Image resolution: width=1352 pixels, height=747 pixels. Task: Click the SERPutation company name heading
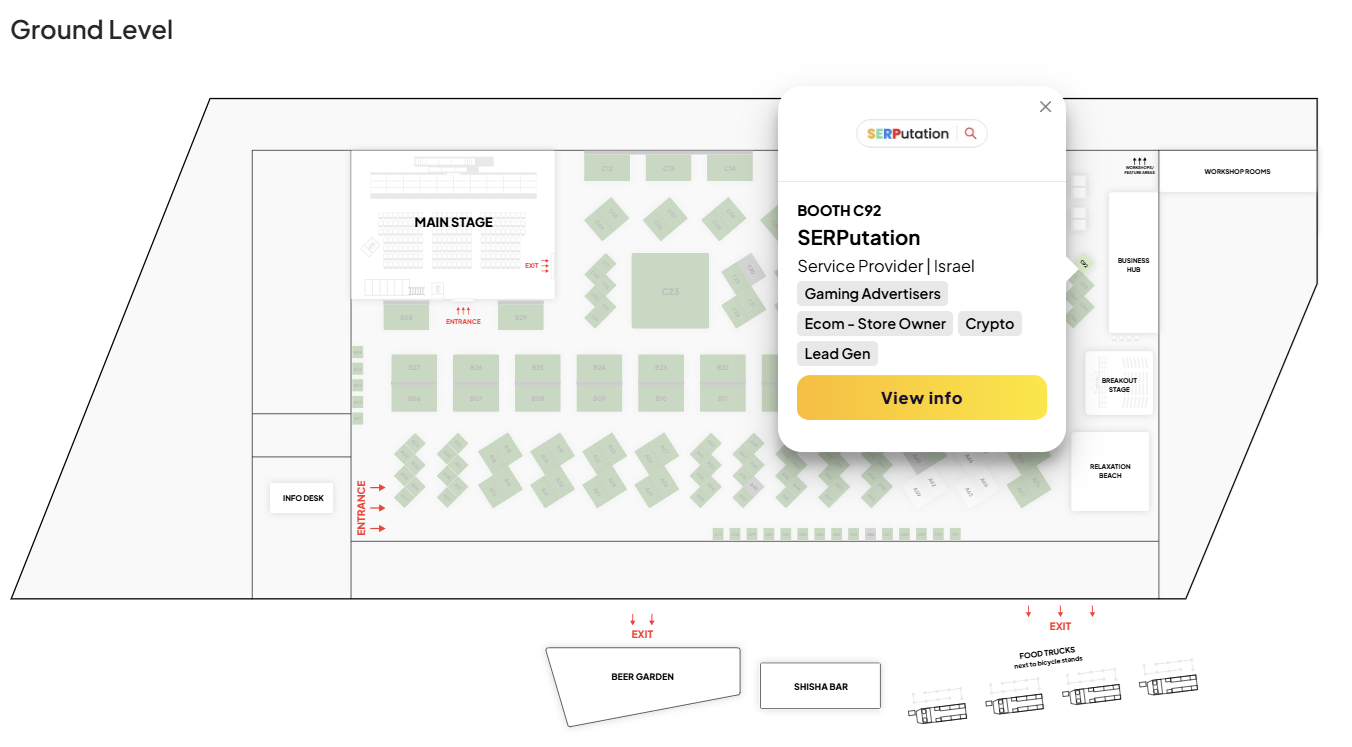pyautogui.click(x=859, y=238)
